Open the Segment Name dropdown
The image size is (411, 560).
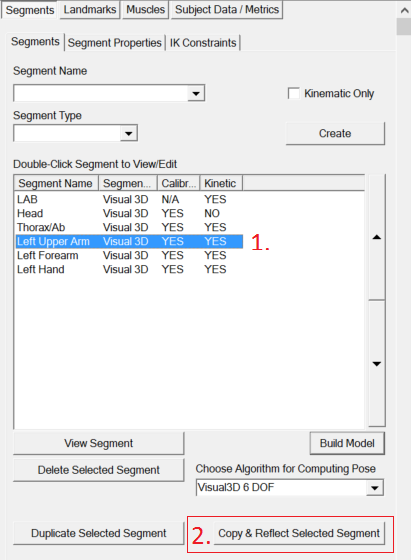coord(196,94)
